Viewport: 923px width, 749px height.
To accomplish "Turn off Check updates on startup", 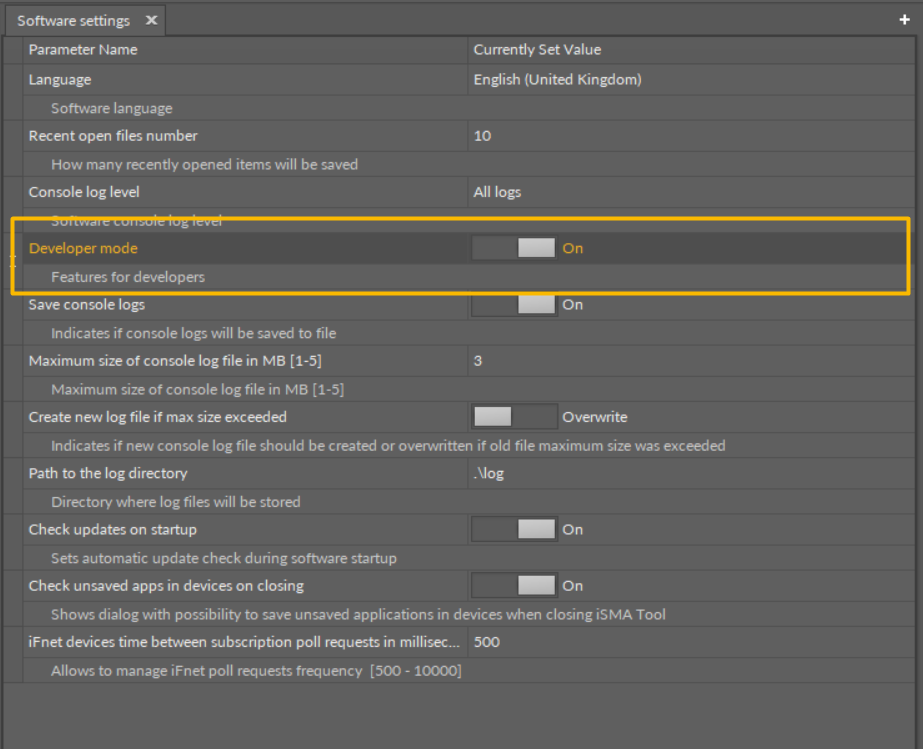I will (x=514, y=529).
